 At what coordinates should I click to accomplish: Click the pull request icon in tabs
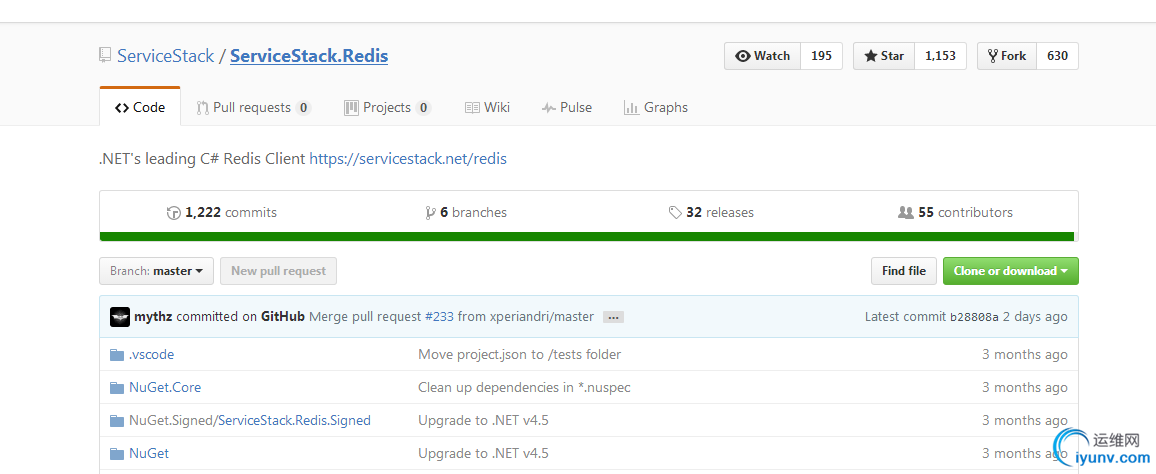pyautogui.click(x=202, y=108)
